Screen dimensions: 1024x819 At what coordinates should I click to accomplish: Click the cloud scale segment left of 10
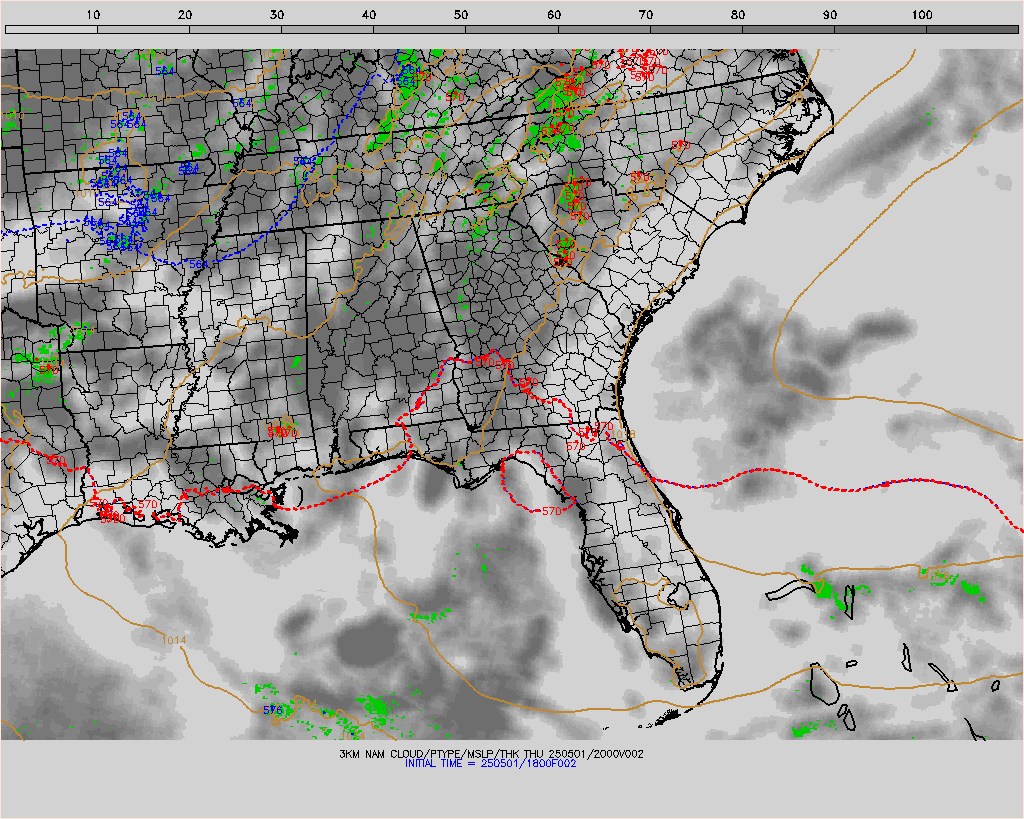52,29
